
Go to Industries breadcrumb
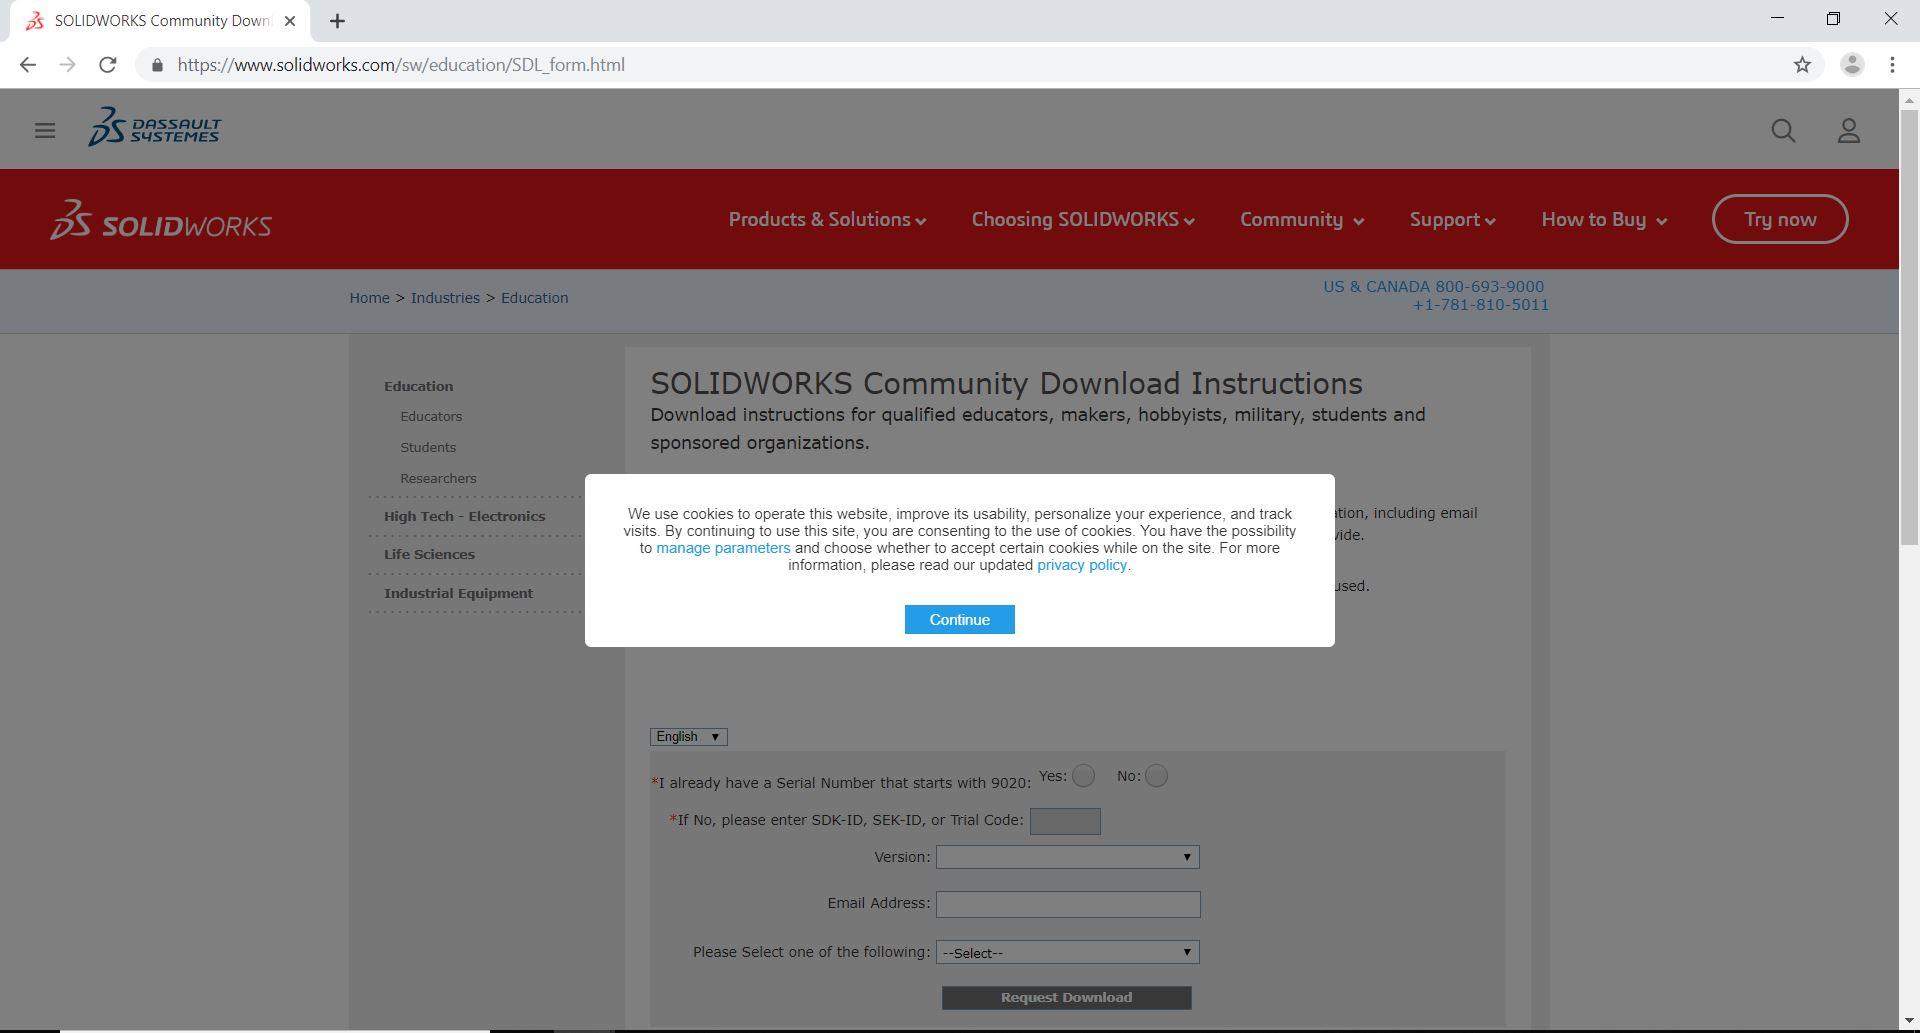[x=445, y=298]
